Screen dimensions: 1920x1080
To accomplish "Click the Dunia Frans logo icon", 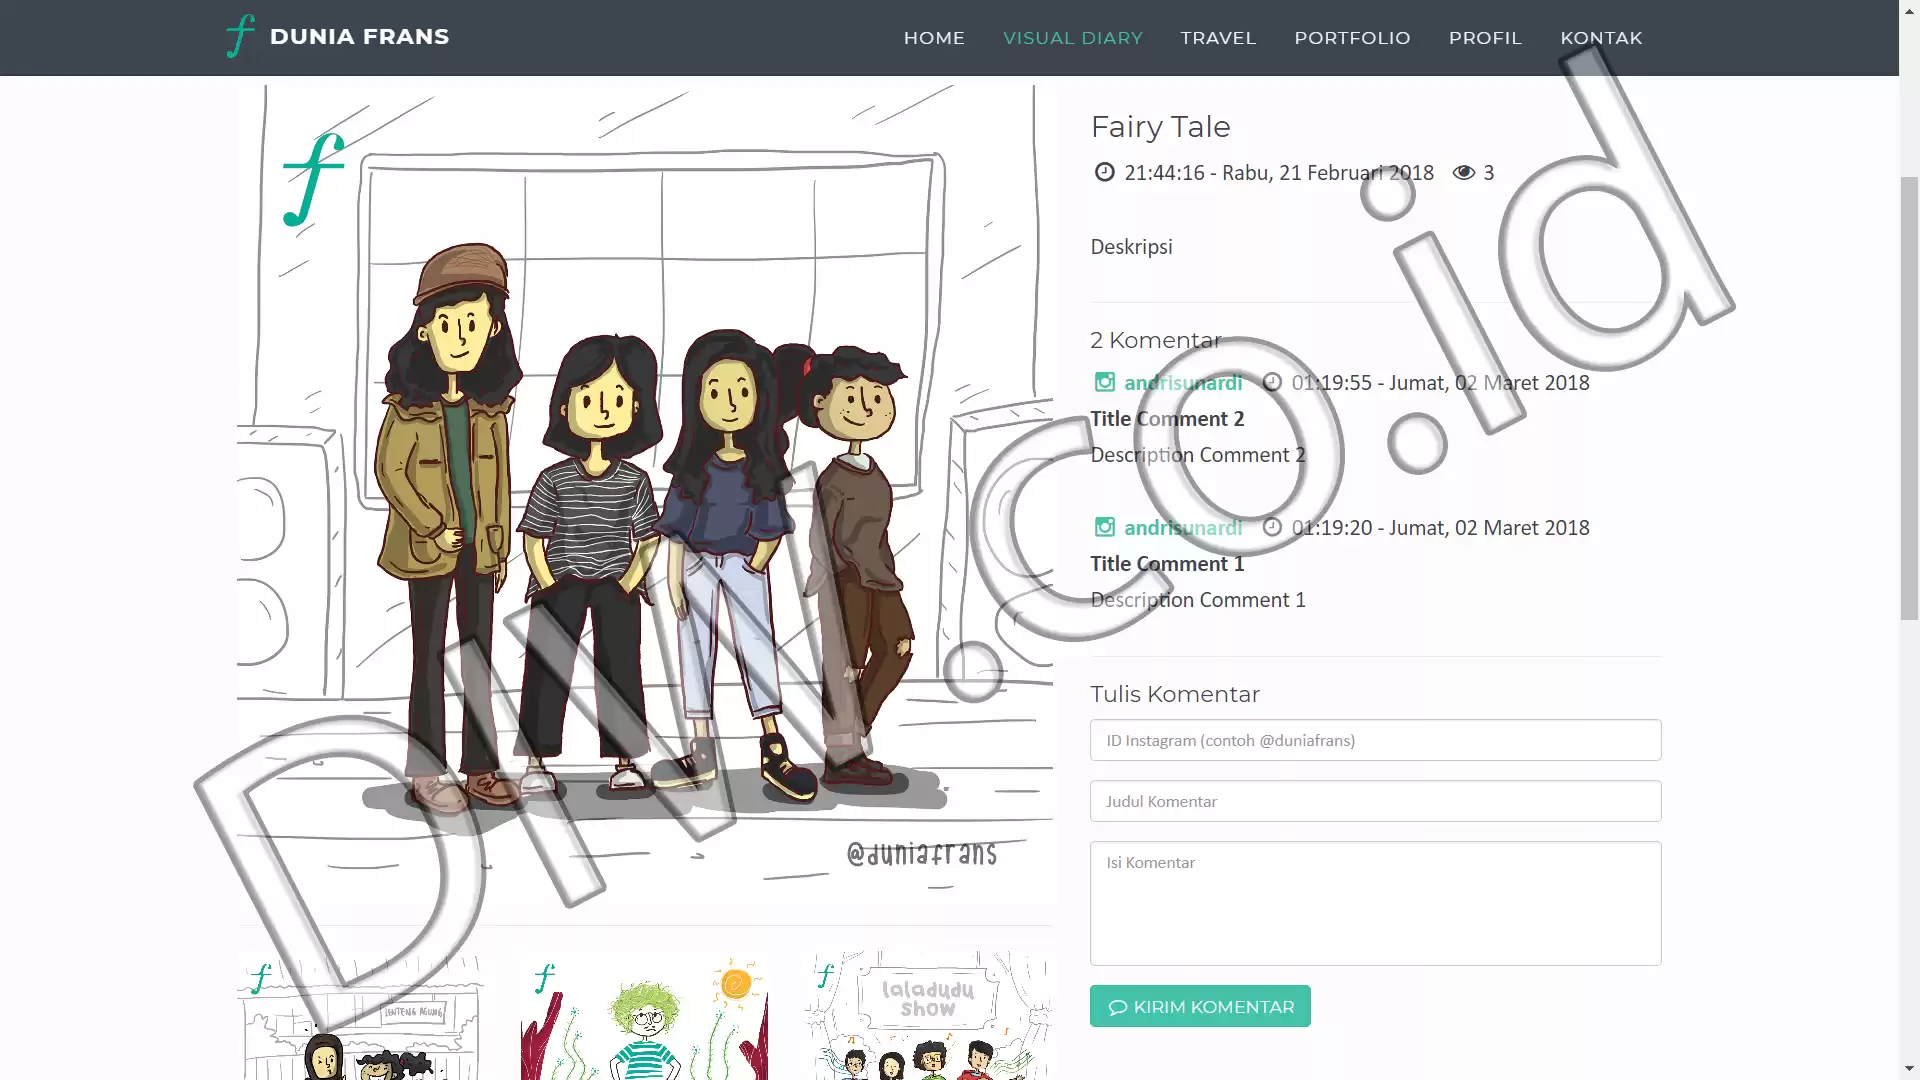I will (x=240, y=36).
